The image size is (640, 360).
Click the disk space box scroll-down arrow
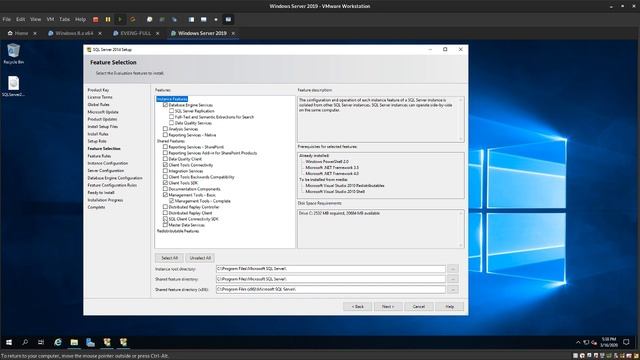tap(461, 245)
